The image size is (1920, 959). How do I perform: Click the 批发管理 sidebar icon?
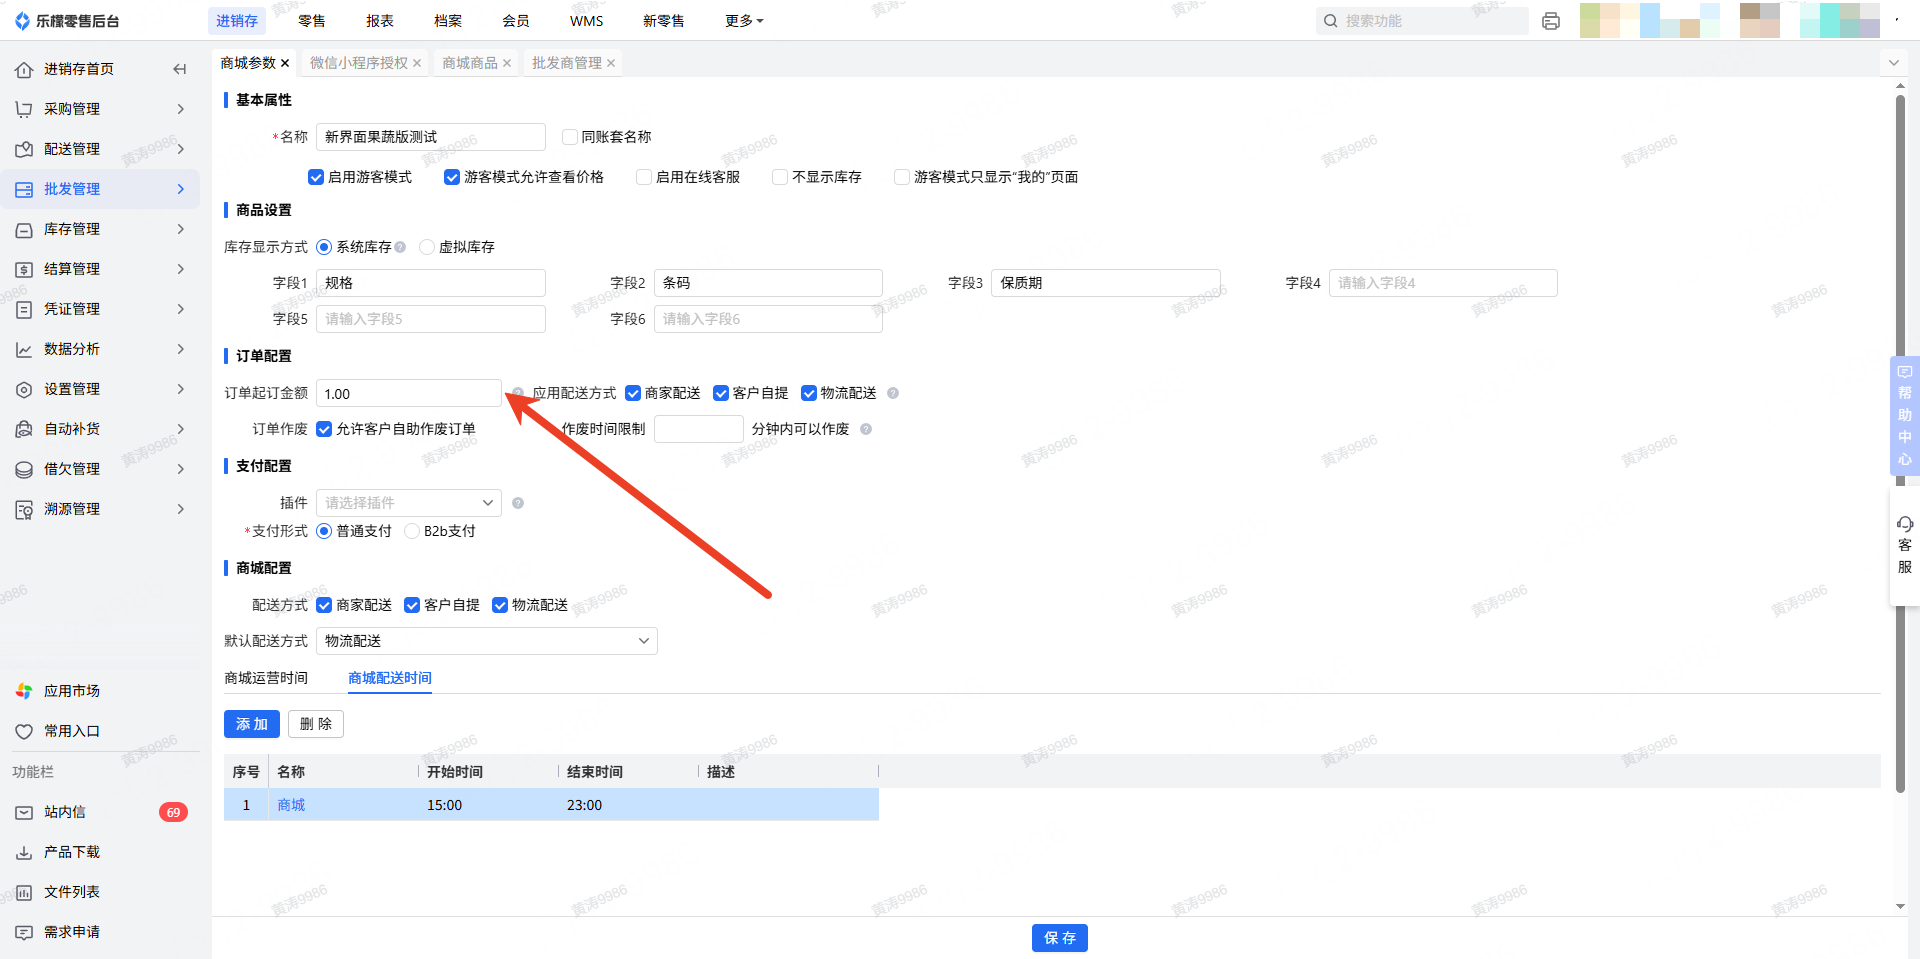tap(24, 189)
